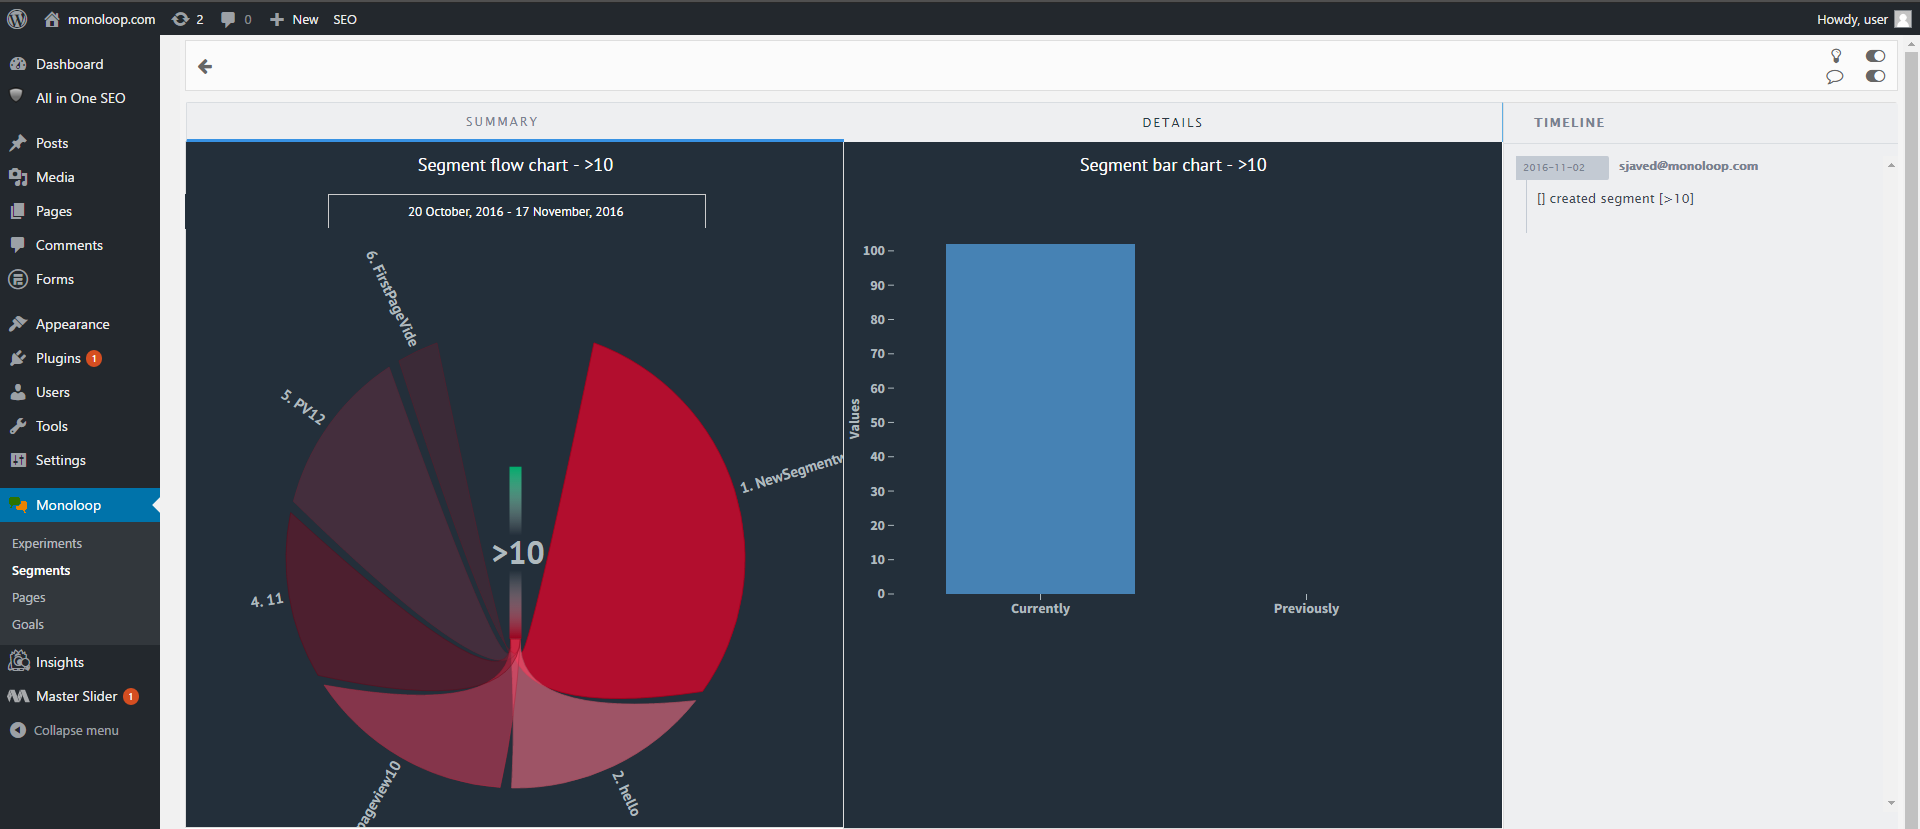Click the blue Currently bar

pyautogui.click(x=1040, y=419)
